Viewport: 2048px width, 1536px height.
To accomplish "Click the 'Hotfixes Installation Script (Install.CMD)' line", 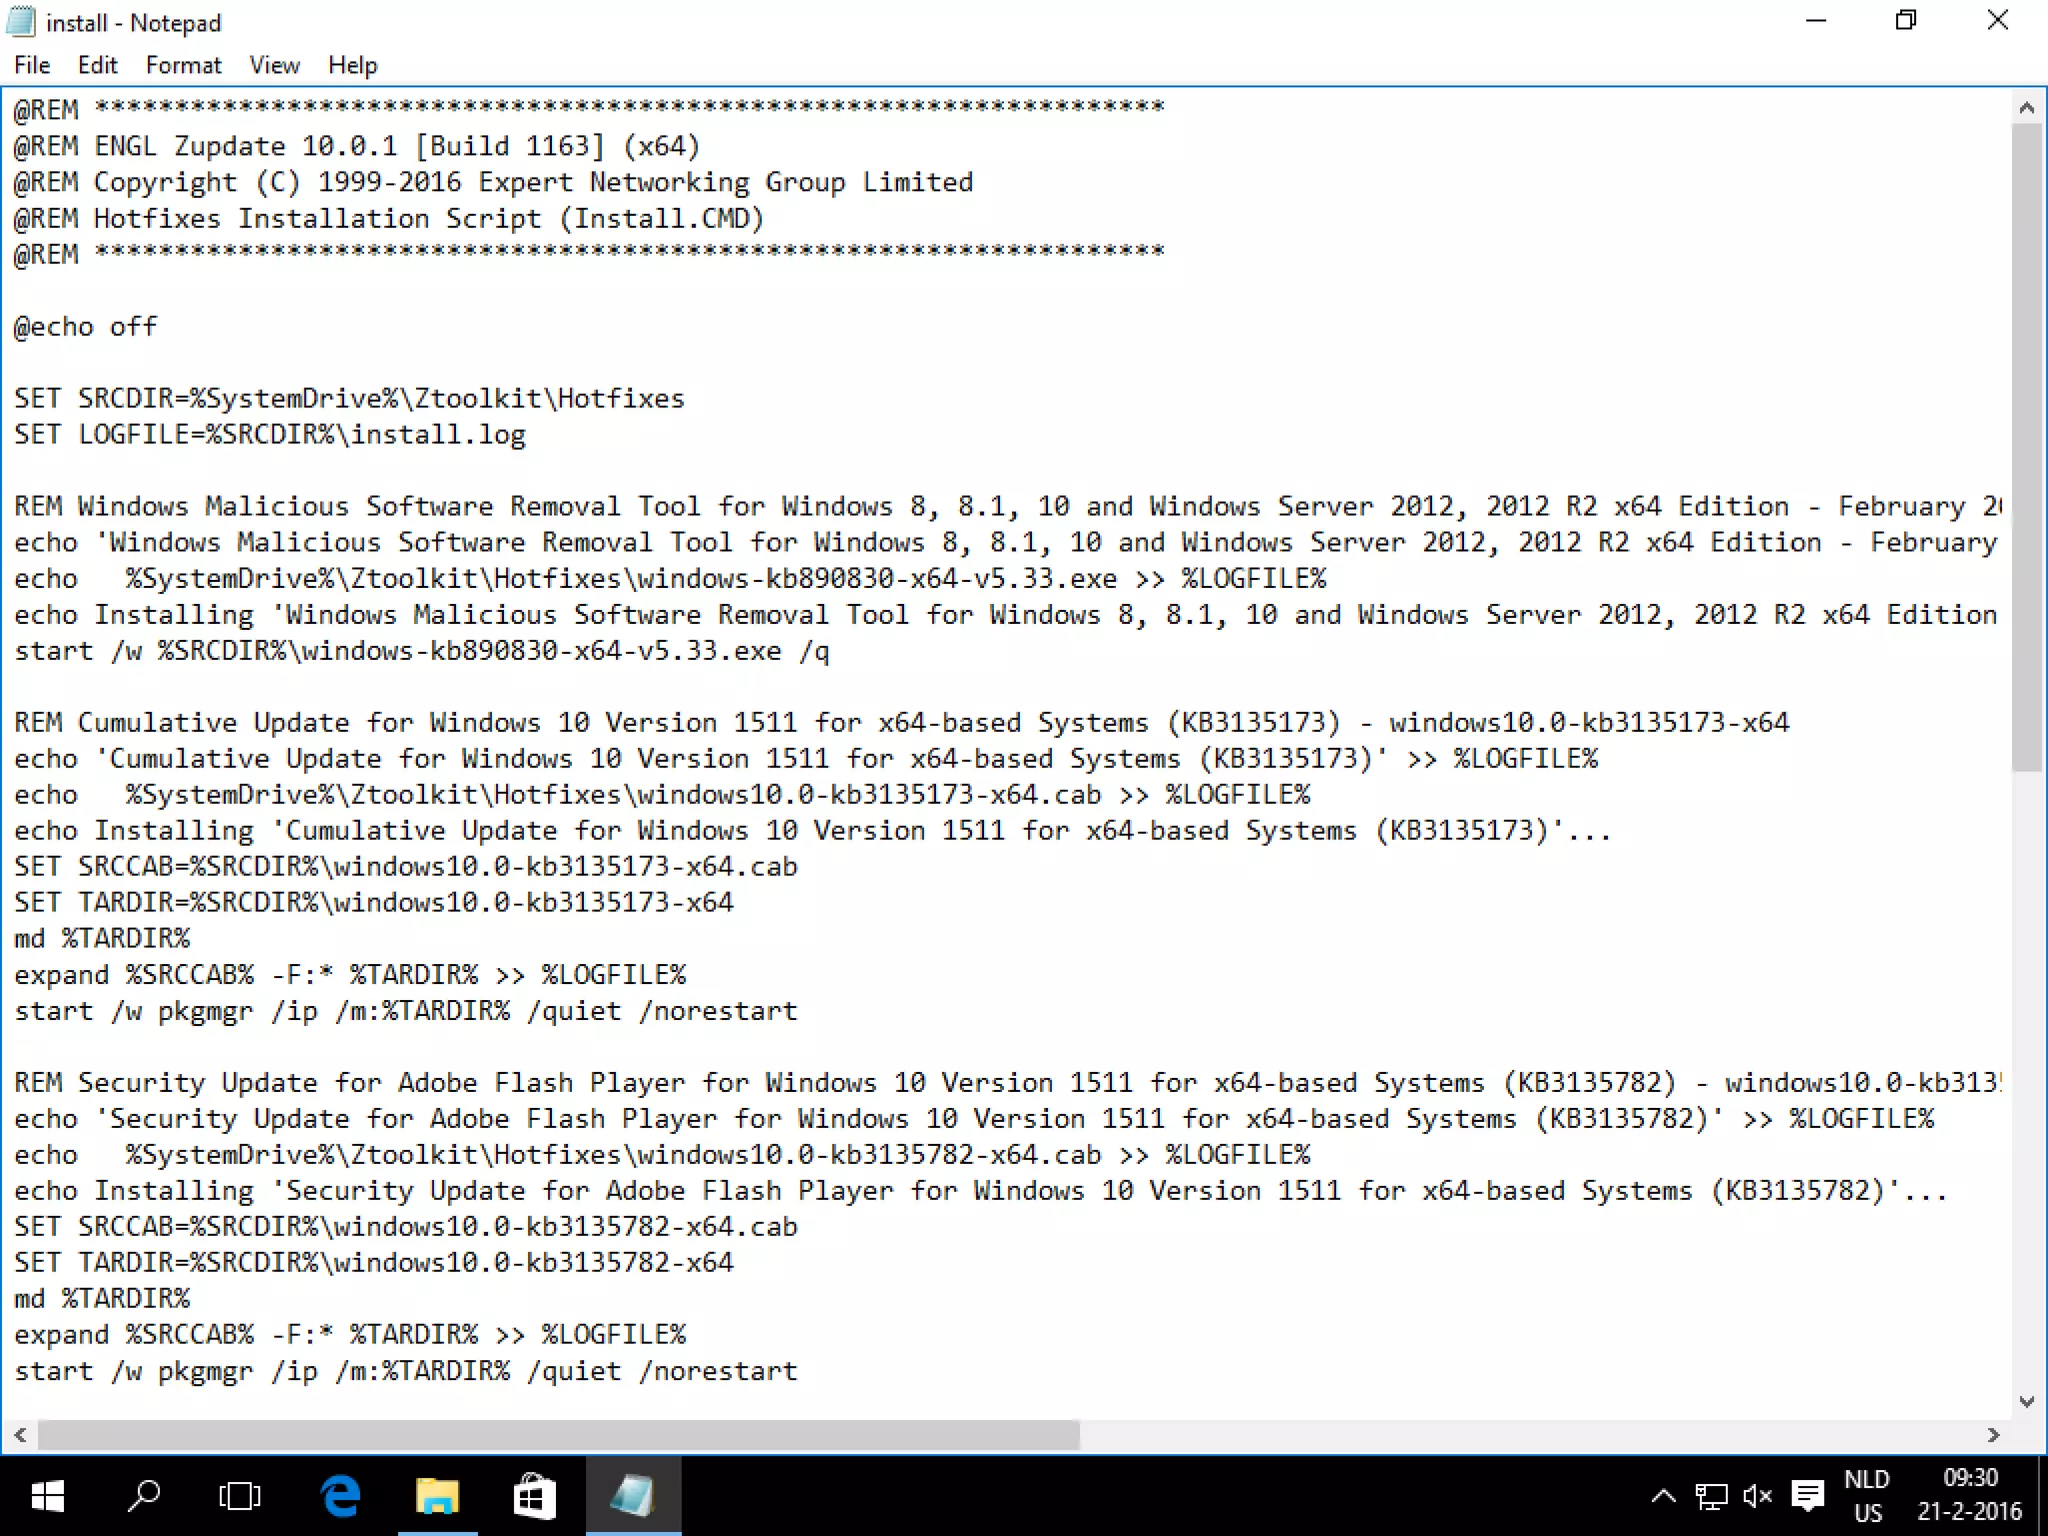I will (x=389, y=219).
